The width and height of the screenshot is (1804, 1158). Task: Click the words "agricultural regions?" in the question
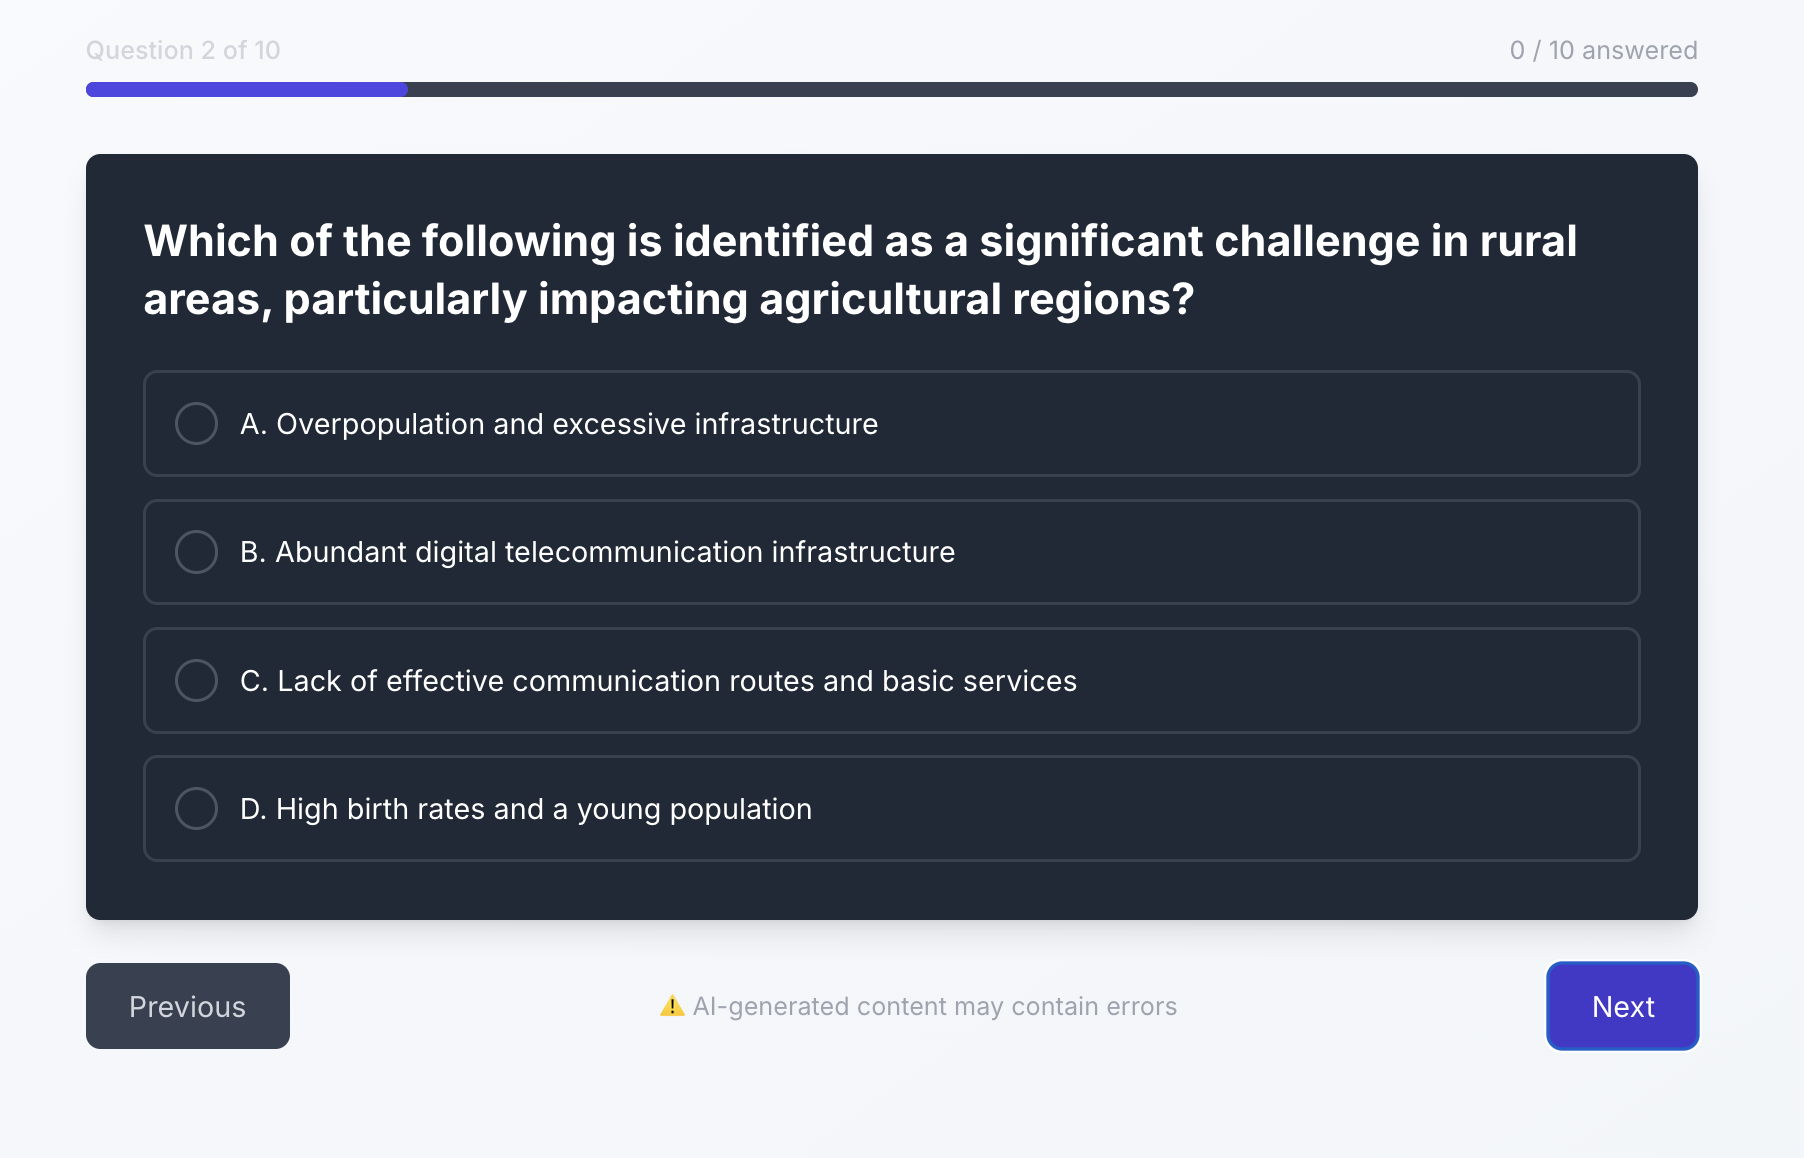[x=976, y=299]
